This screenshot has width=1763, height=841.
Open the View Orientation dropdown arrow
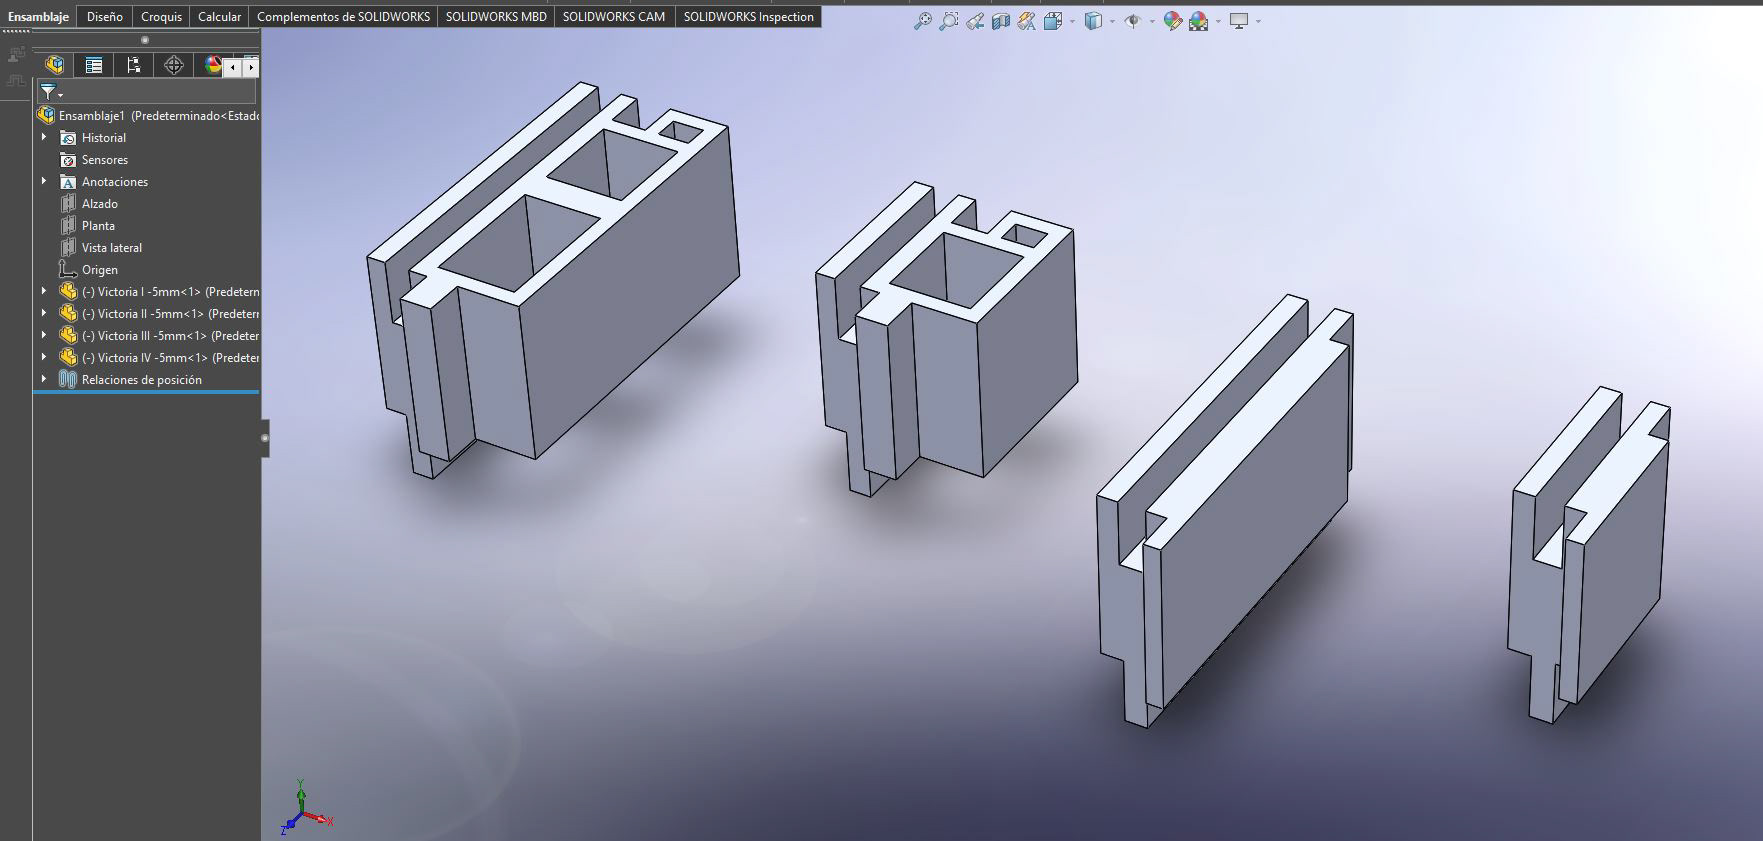click(x=1072, y=21)
